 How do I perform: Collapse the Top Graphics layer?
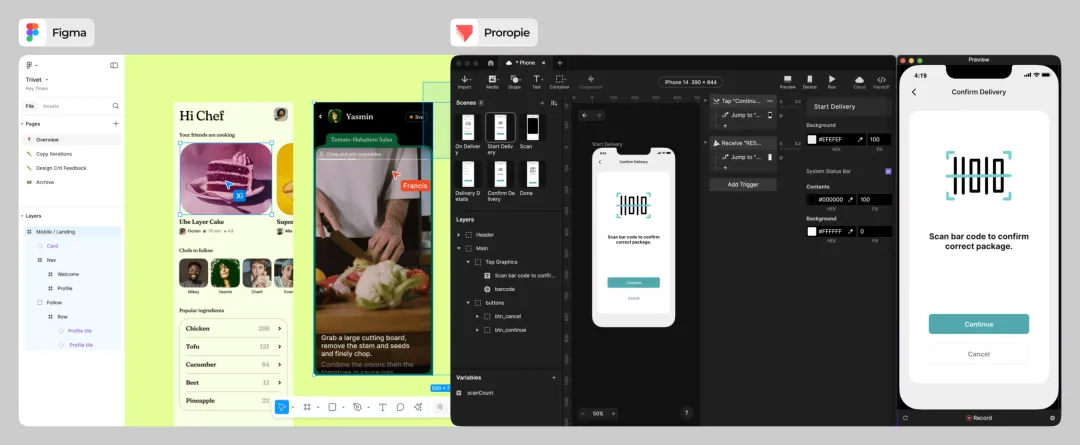coord(468,262)
